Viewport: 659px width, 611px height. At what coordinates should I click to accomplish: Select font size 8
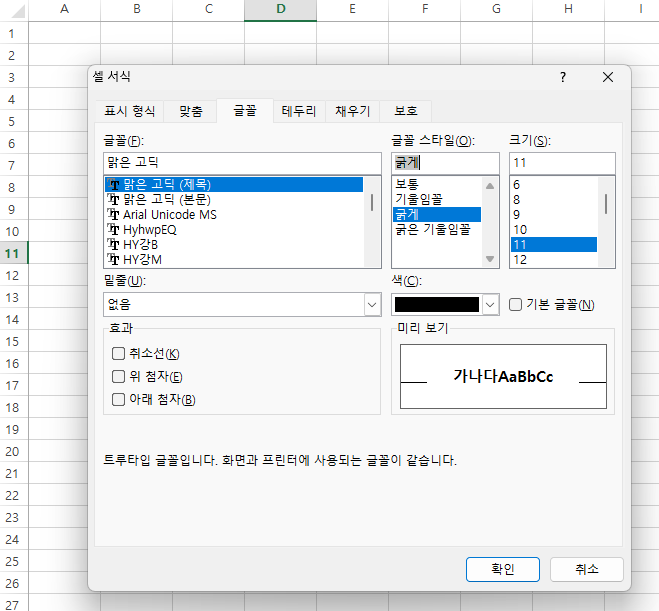pyautogui.click(x=554, y=200)
